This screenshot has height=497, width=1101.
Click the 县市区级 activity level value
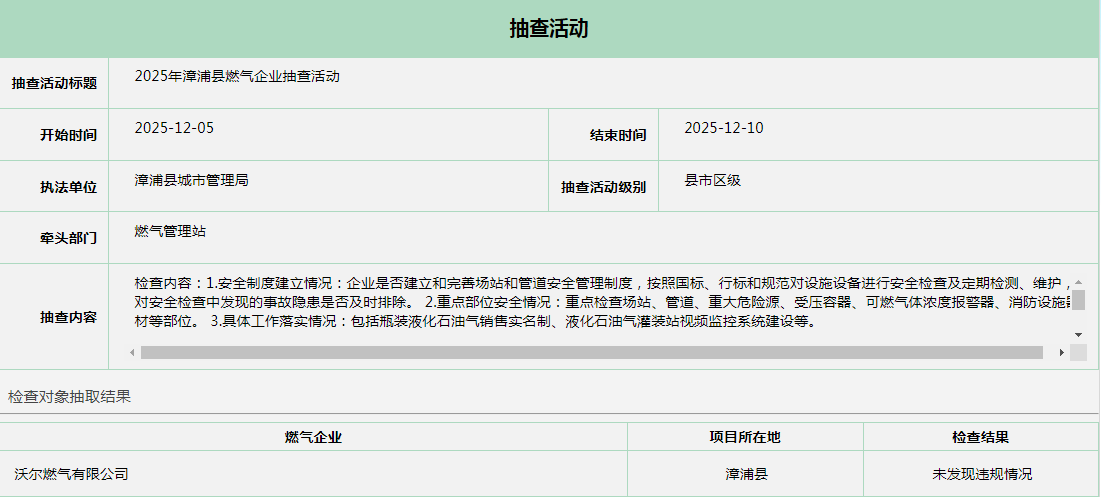[x=712, y=180]
